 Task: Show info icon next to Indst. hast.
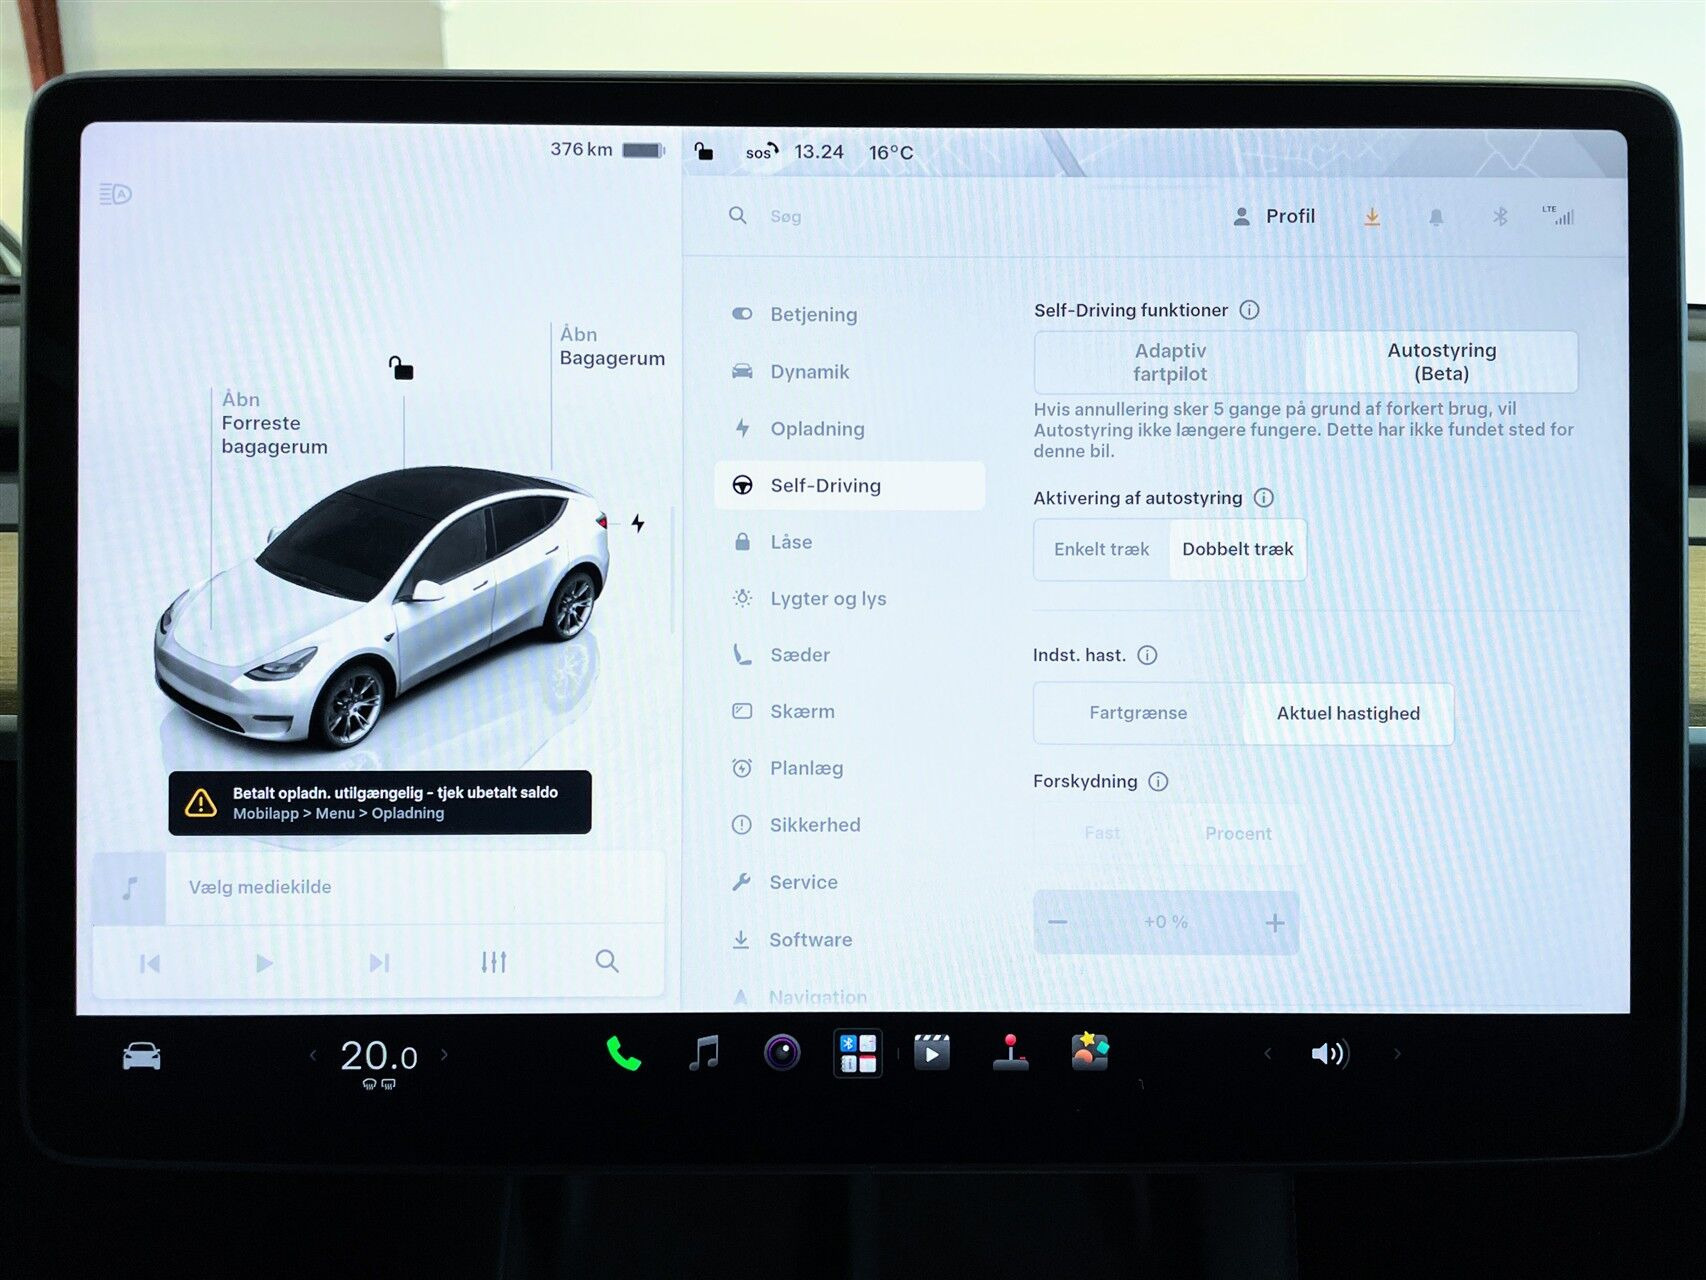click(x=1147, y=655)
